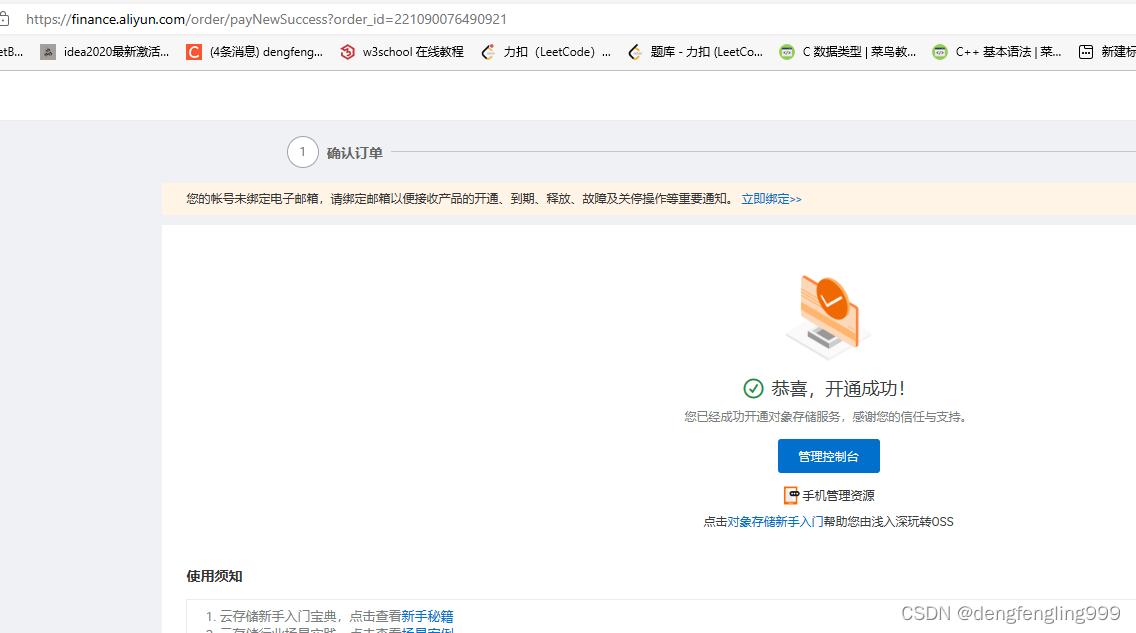Viewport: 1136px width, 633px height.
Task: Open the 管理控制台 console button
Action: tap(829, 456)
